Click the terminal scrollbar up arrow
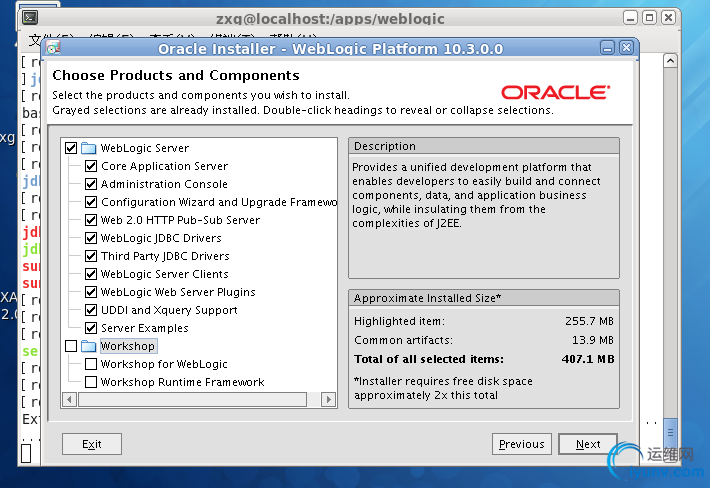Viewport: 710px width, 488px height. pyautogui.click(x=670, y=61)
